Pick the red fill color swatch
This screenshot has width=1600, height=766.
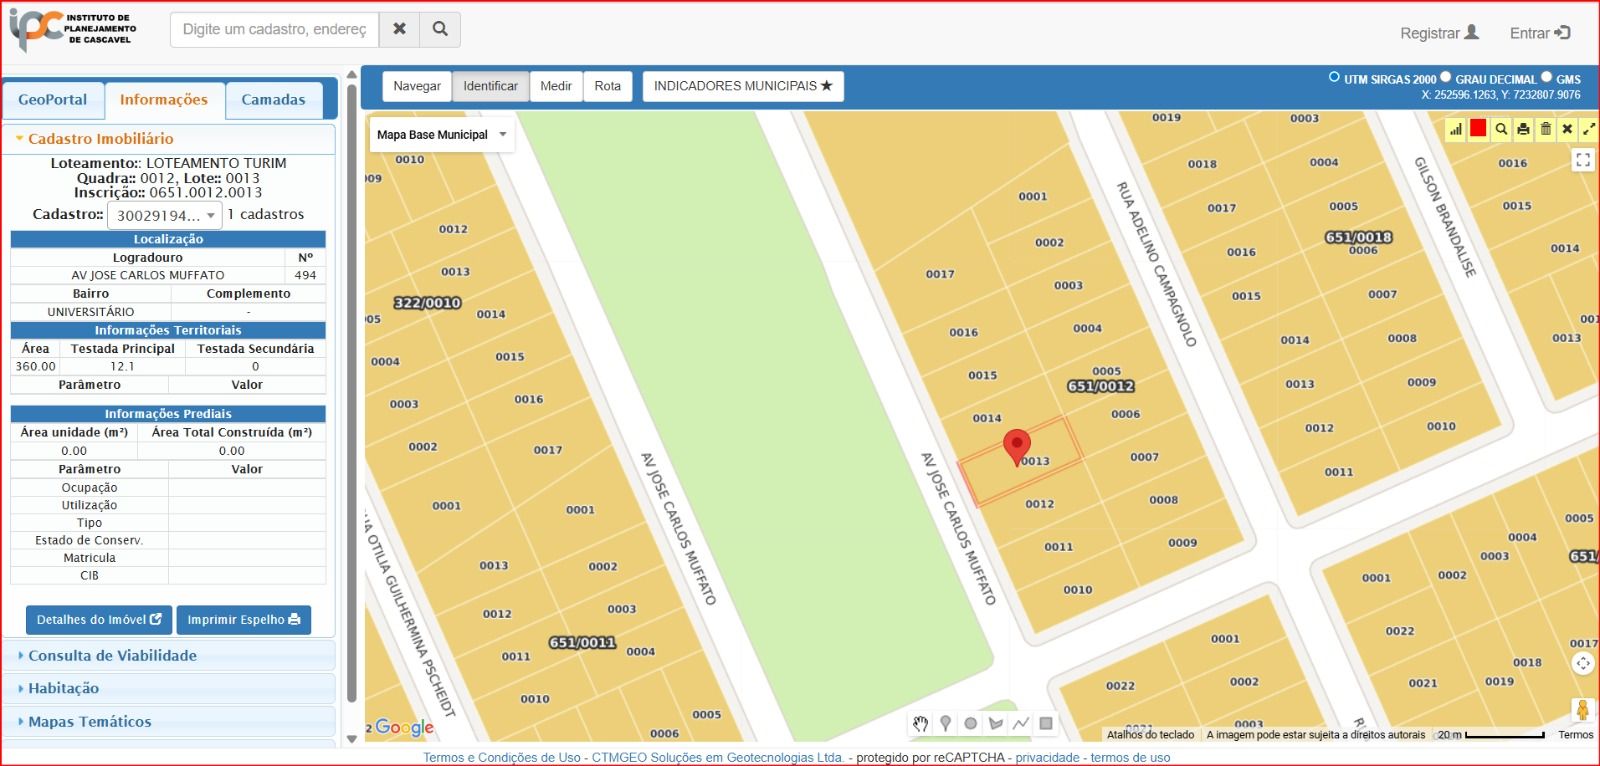(1478, 127)
